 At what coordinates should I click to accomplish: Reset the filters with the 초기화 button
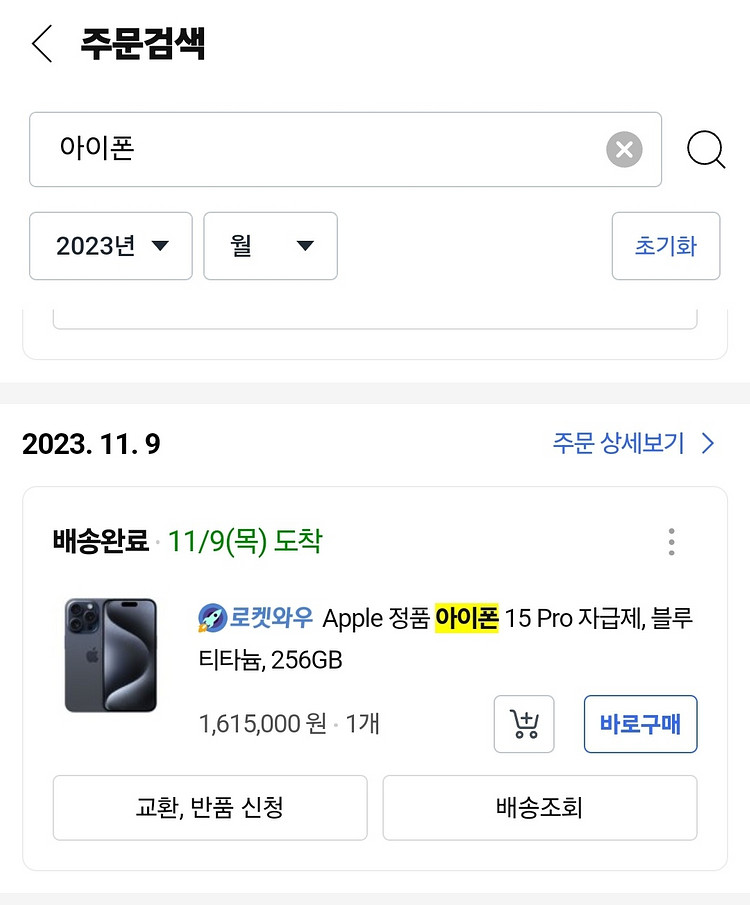(666, 246)
